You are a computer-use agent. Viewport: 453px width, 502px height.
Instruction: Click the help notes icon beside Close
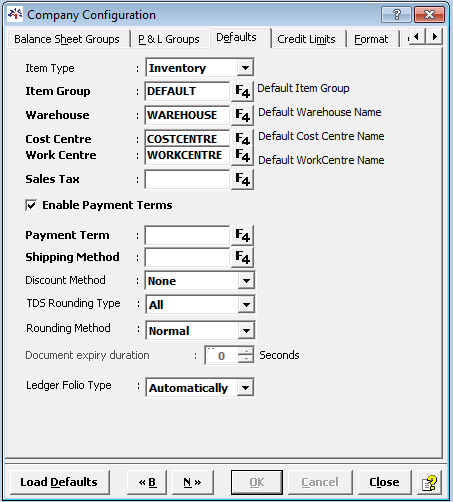pos(429,482)
